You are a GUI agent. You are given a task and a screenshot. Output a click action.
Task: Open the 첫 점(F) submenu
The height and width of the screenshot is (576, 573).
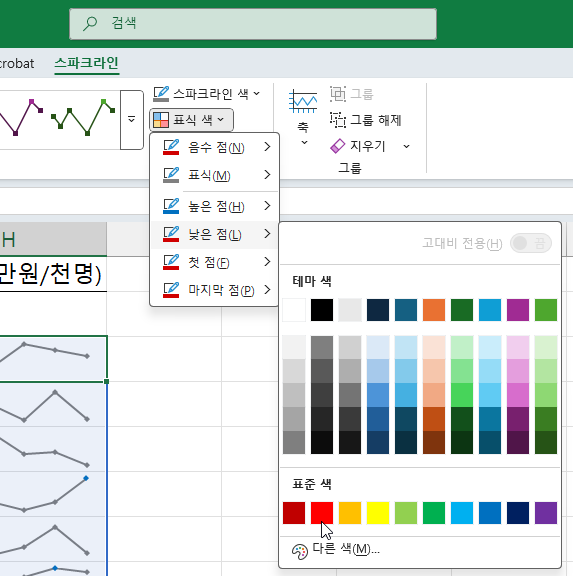tap(215, 262)
